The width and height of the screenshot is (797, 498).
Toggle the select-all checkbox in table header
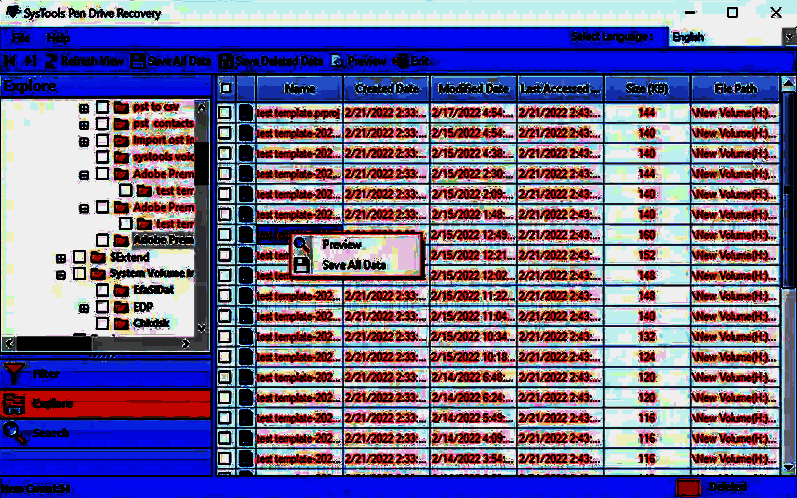[x=225, y=88]
